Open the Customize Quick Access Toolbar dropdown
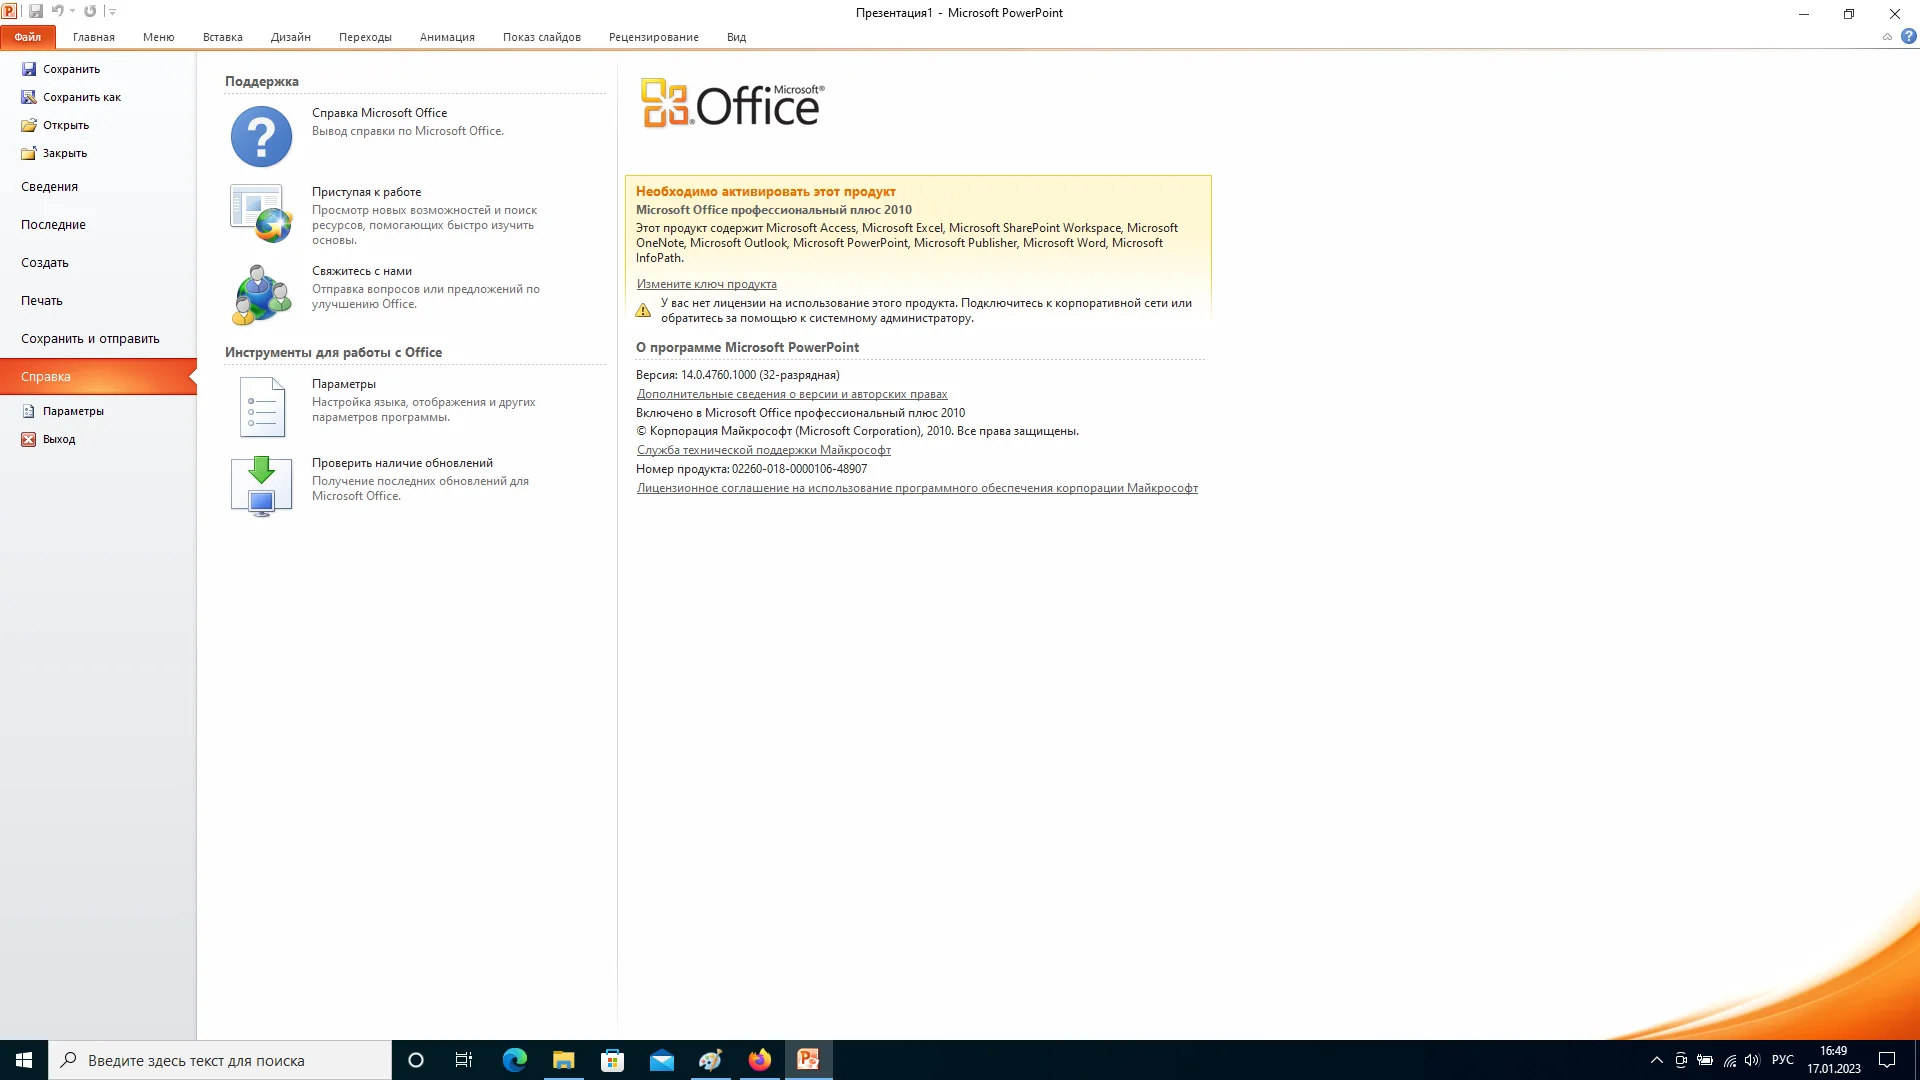The width and height of the screenshot is (1920, 1080). pos(112,12)
